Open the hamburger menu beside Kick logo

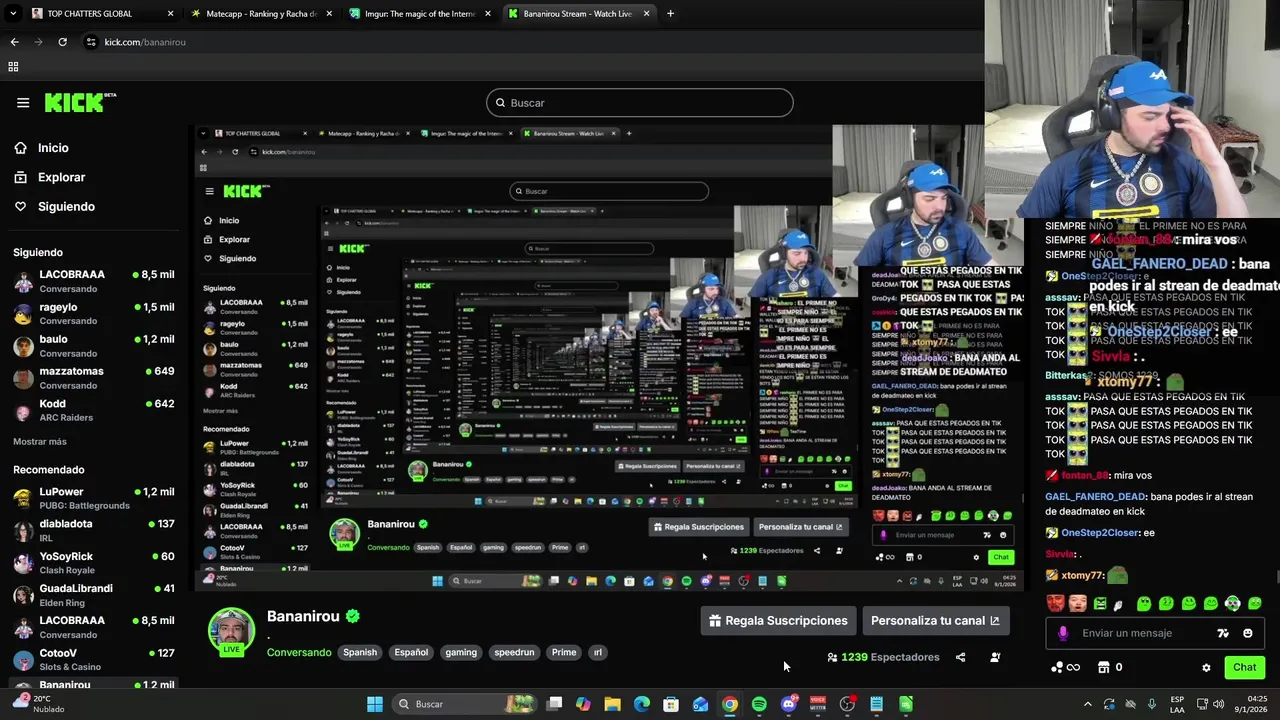pyautogui.click(x=23, y=102)
